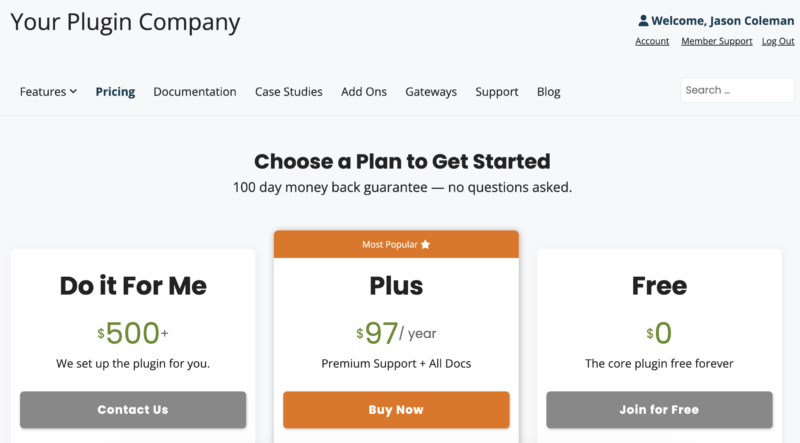
Task: Open Member Support link
Action: point(717,41)
